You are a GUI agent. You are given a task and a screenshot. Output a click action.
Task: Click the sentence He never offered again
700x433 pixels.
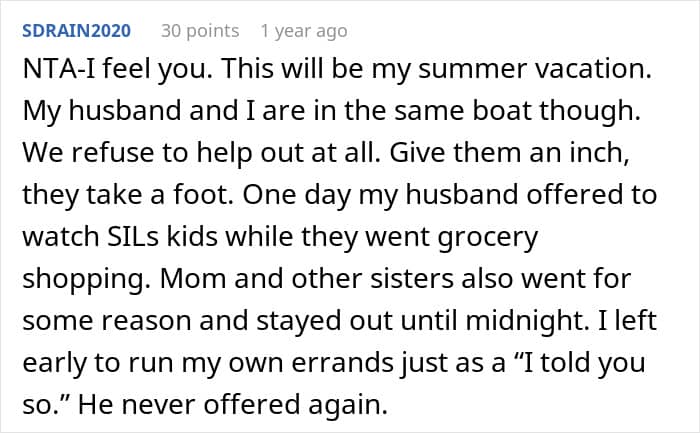233,404
